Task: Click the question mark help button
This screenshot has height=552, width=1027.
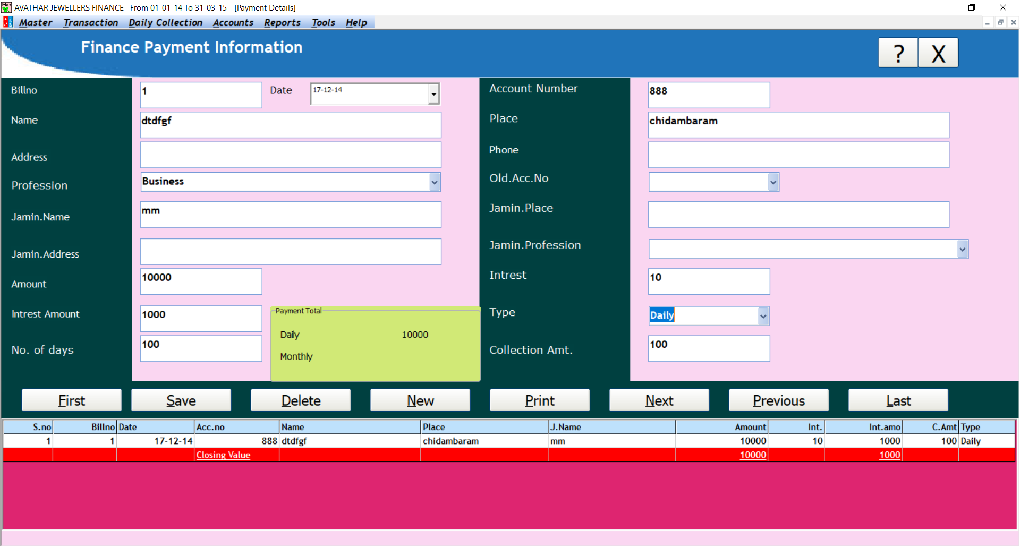Action: point(898,54)
